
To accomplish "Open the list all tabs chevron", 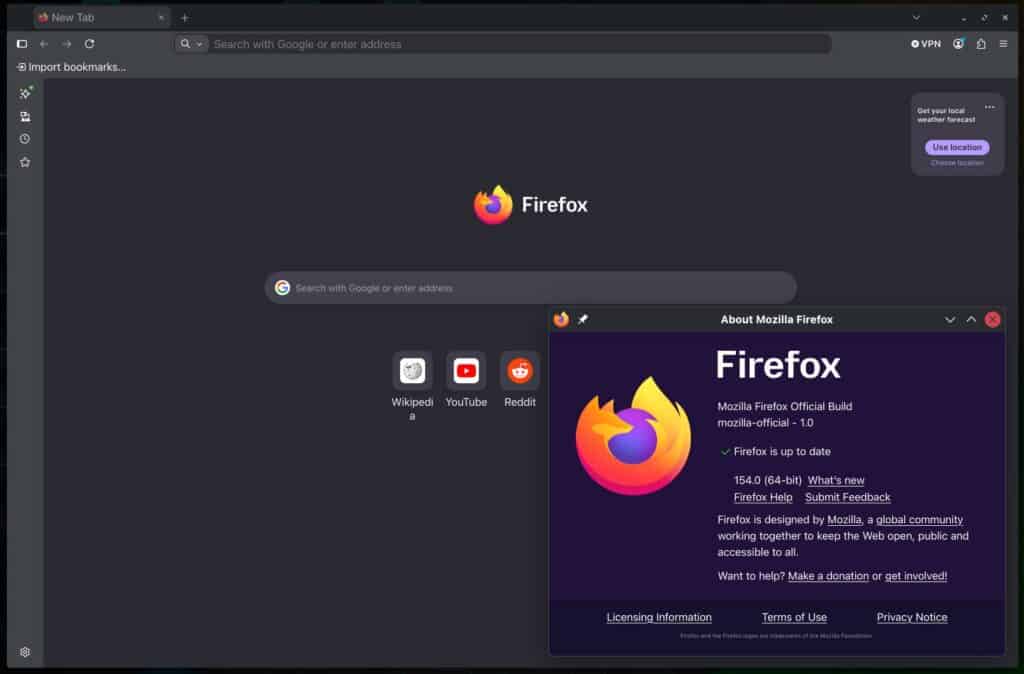I will [x=916, y=18].
